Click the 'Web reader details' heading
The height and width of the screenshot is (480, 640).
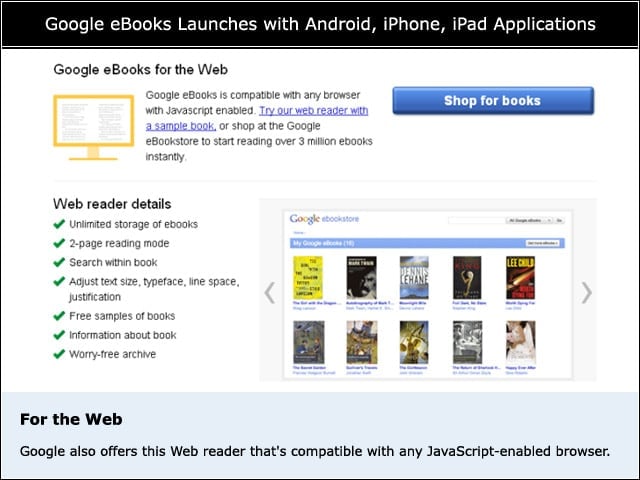tap(112, 204)
